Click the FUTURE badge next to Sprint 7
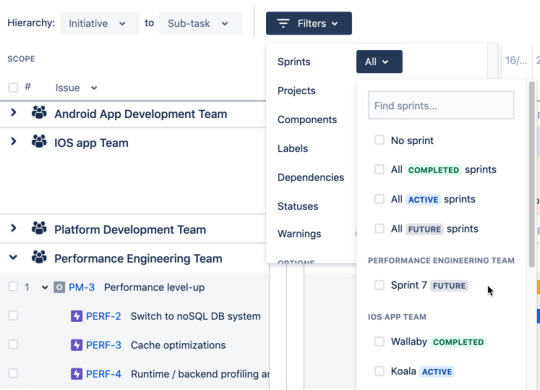540x390 pixels. [449, 286]
